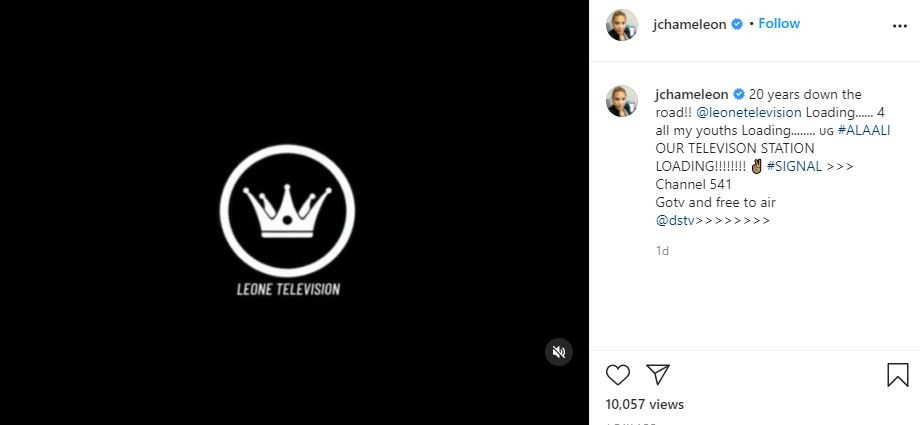The image size is (920, 425).
Task: Open the three-dot more options menu
Action: pos(898,24)
